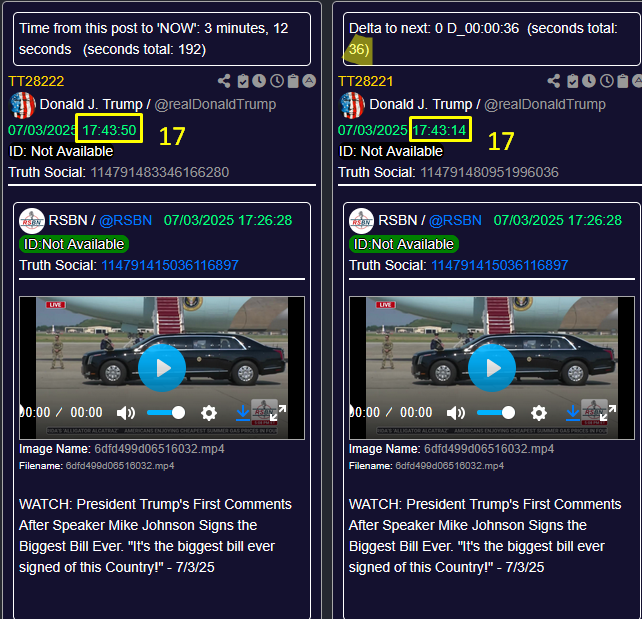Screen dimensions: 642x619
Task: Click the solid clock icon on post TT28221
Action: (589, 81)
